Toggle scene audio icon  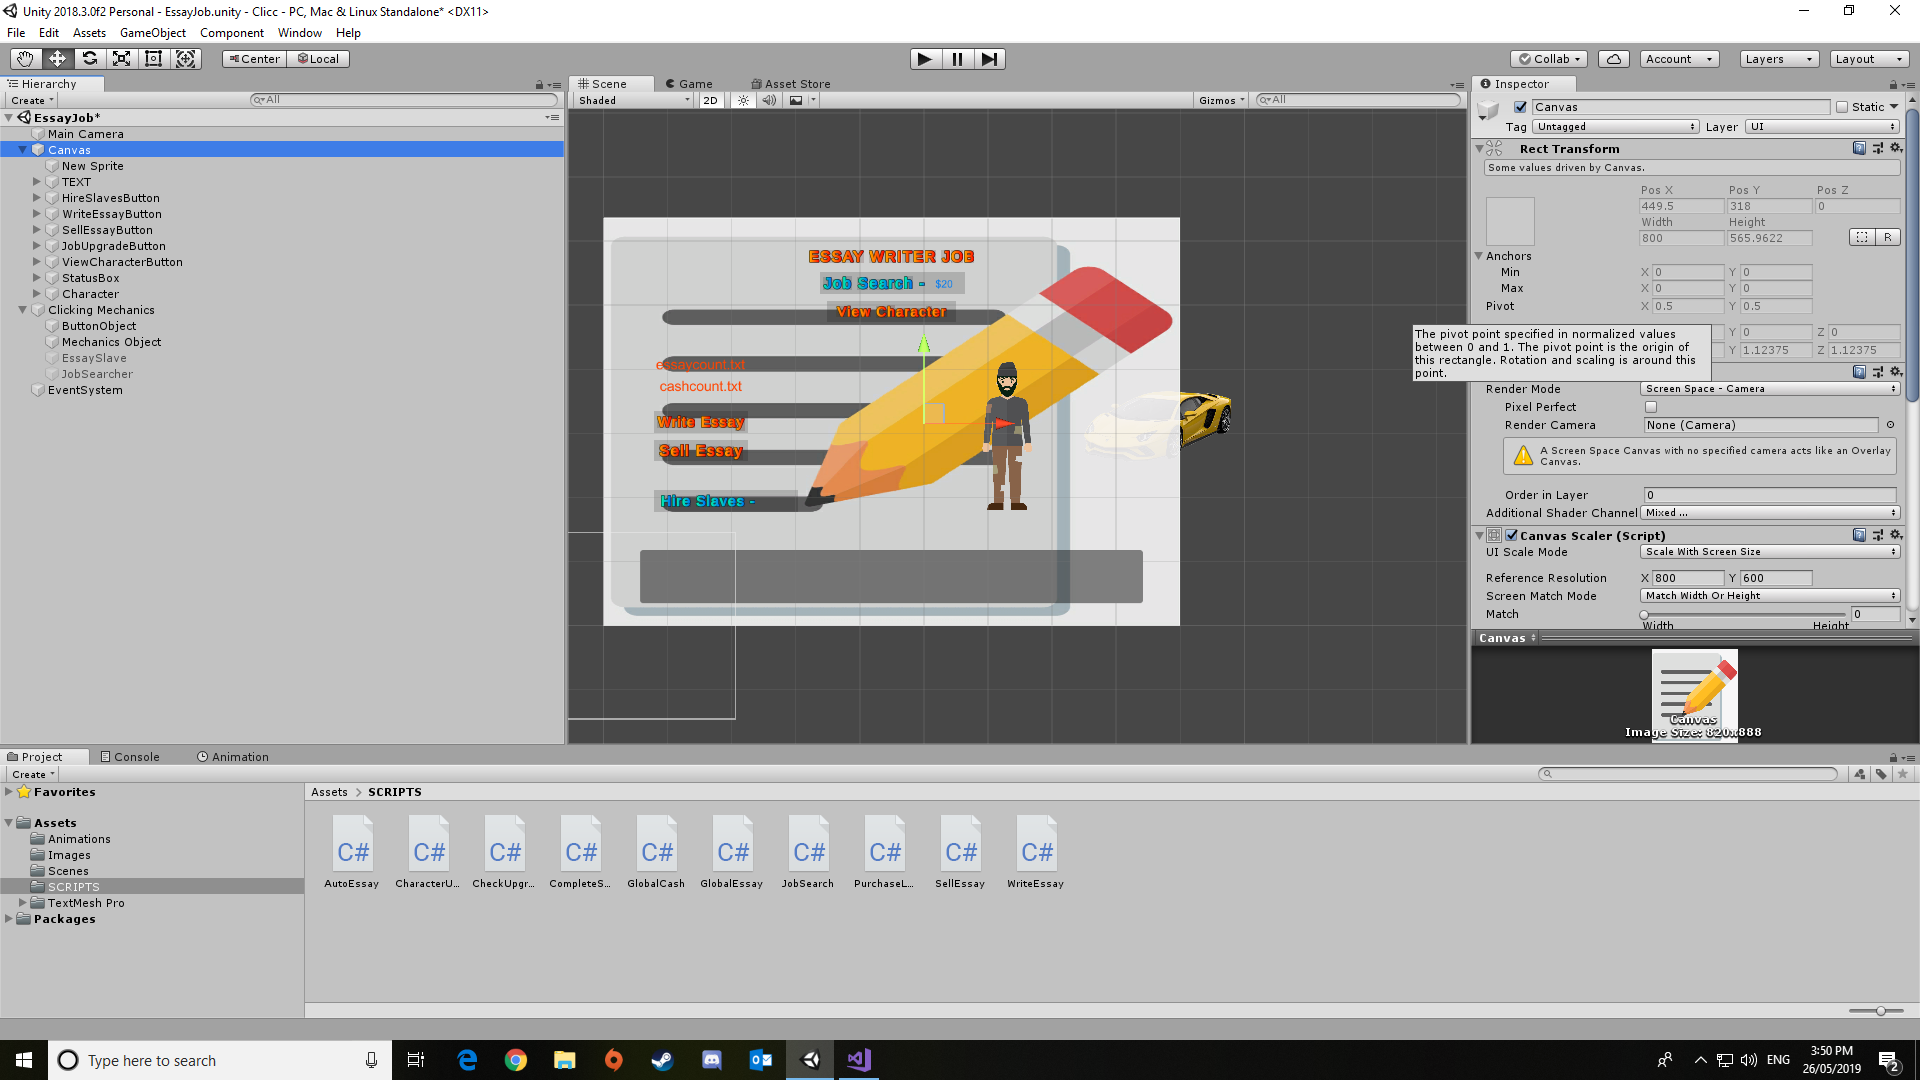tap(769, 100)
